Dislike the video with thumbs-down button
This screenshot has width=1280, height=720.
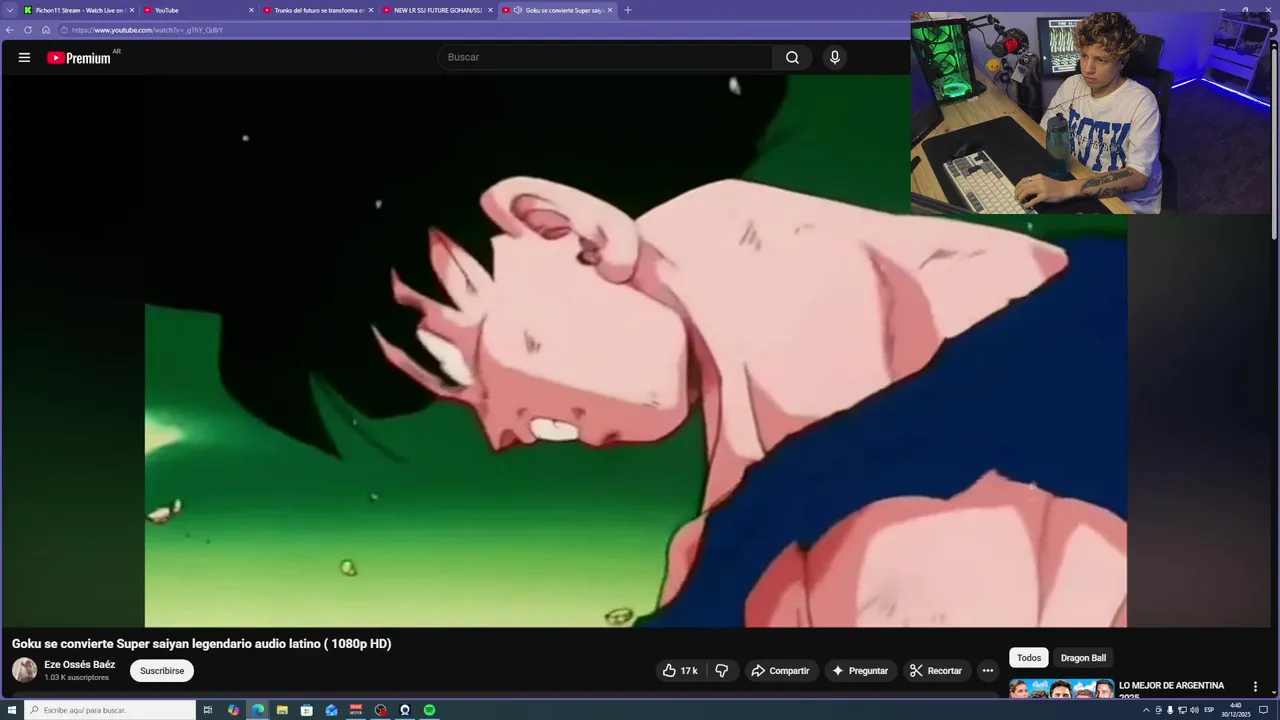click(721, 671)
